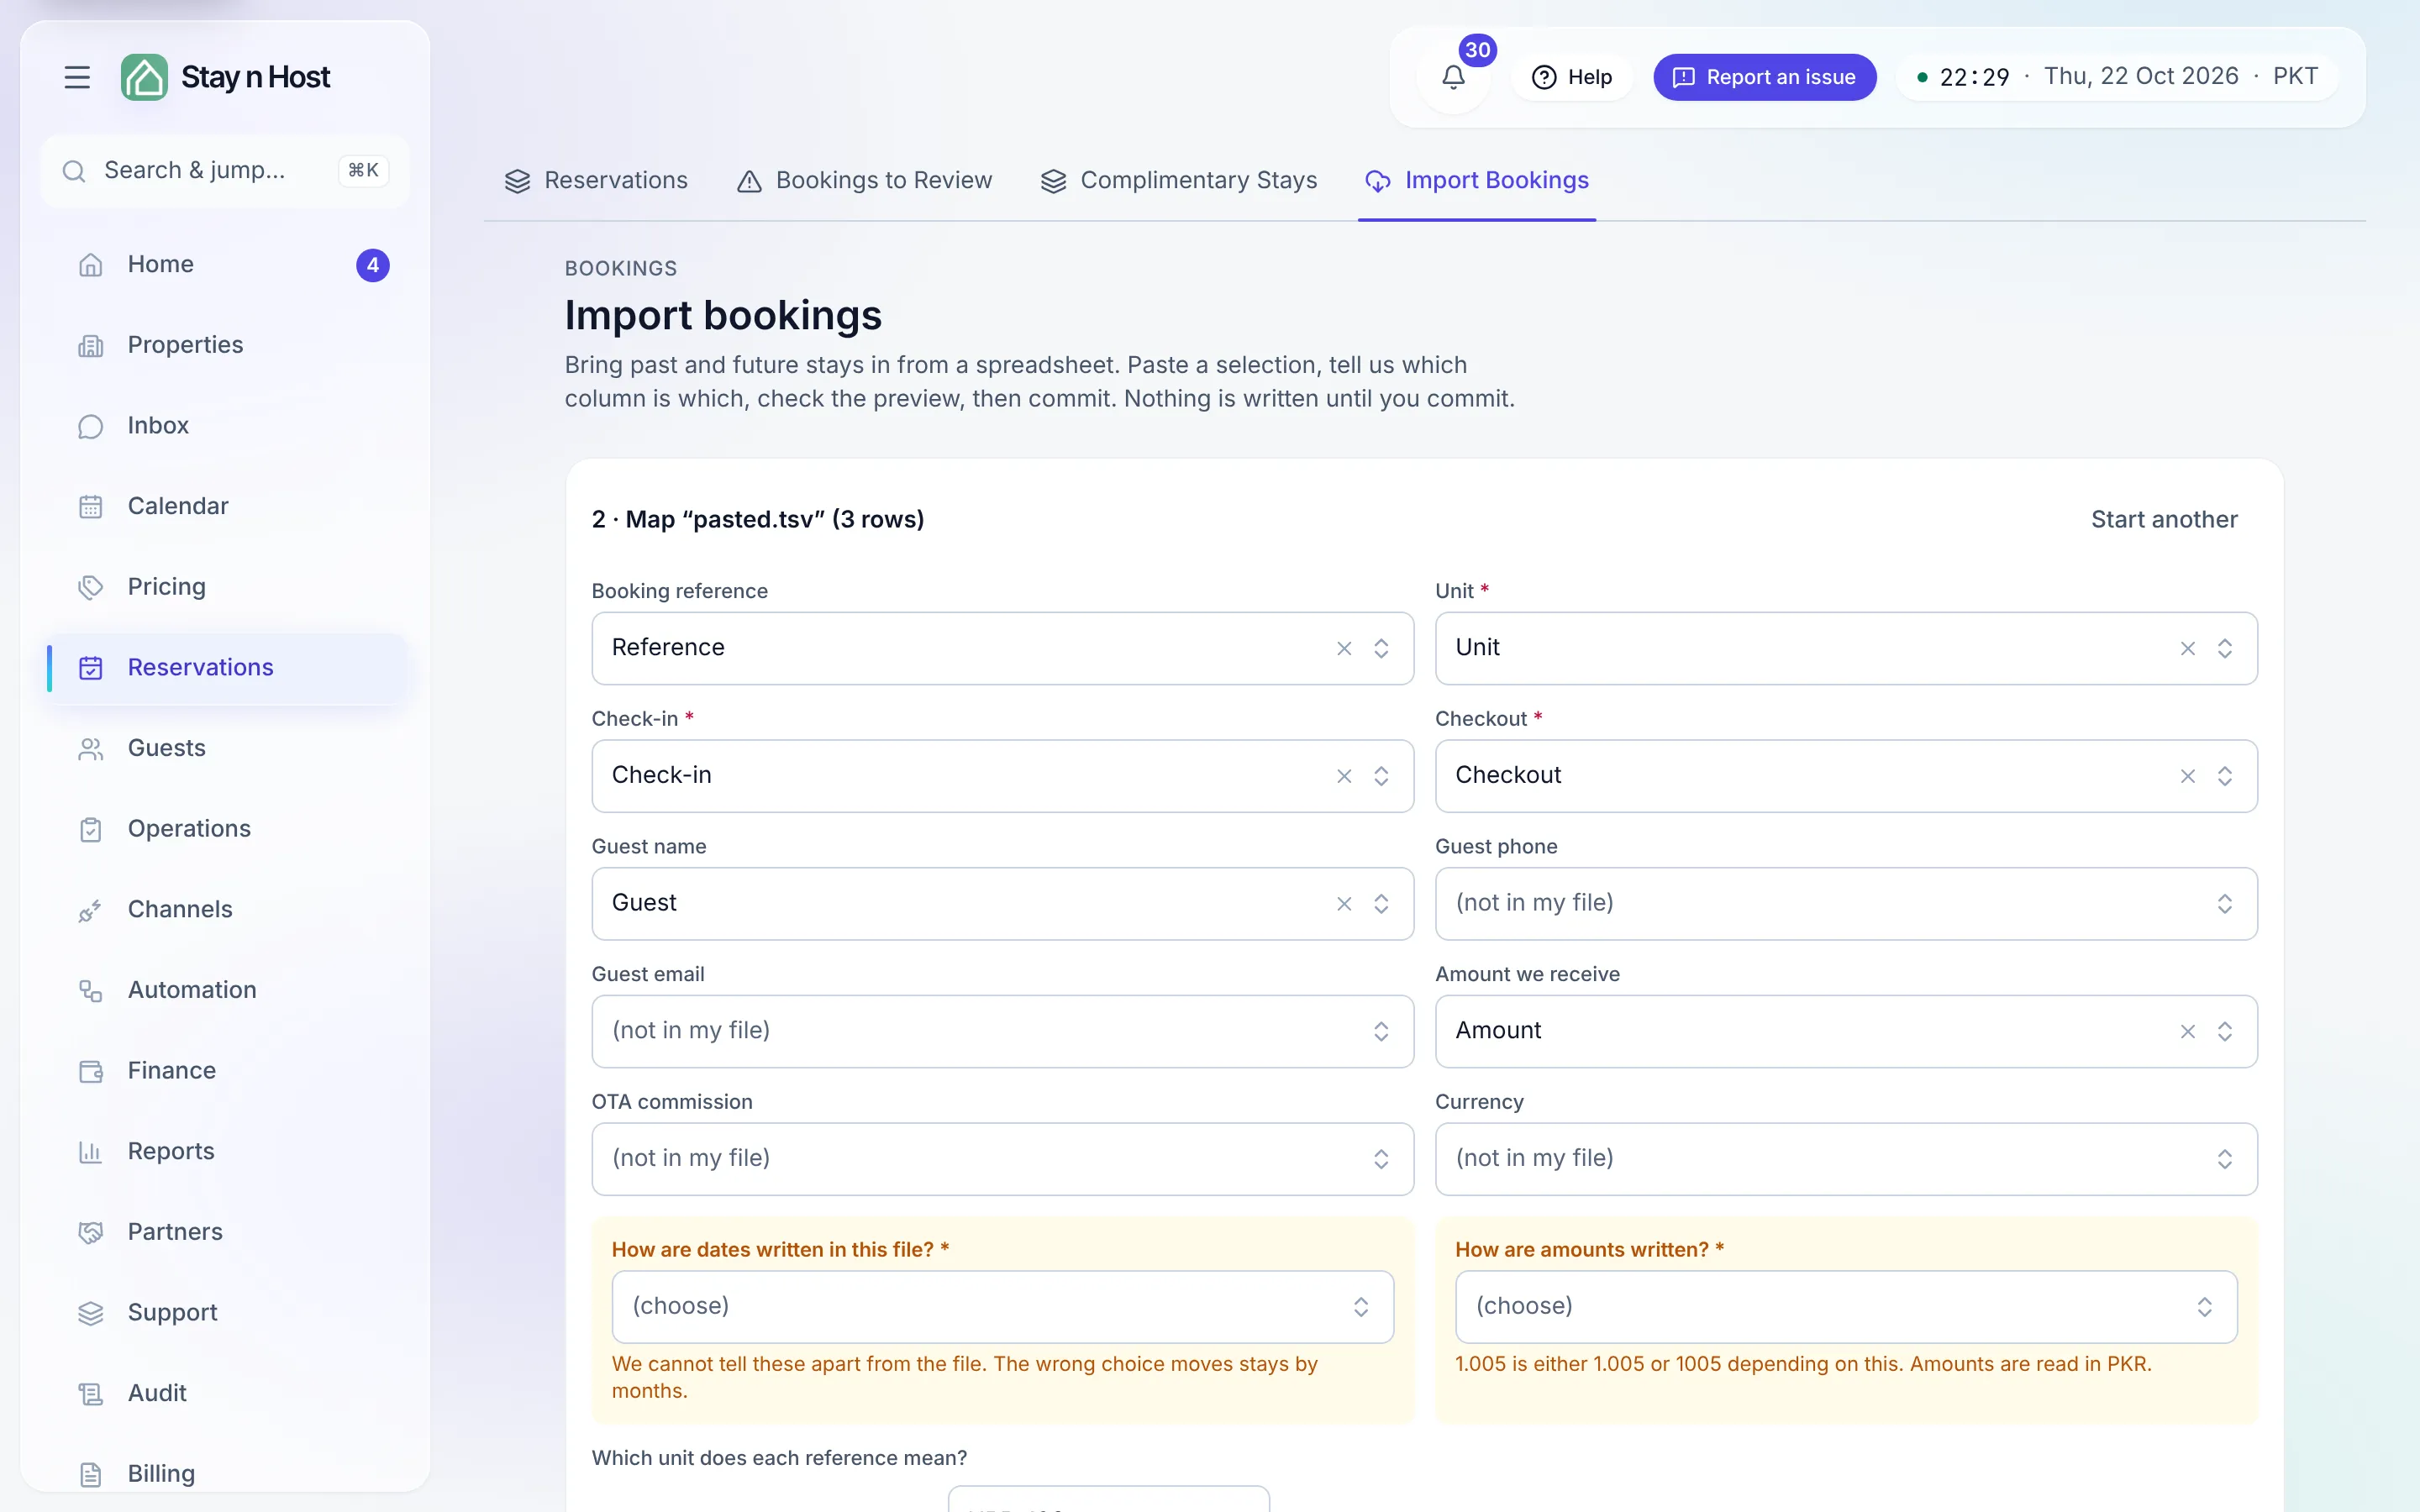
Task: Open Check-in column dropdown arrows
Action: pyautogui.click(x=1380, y=776)
